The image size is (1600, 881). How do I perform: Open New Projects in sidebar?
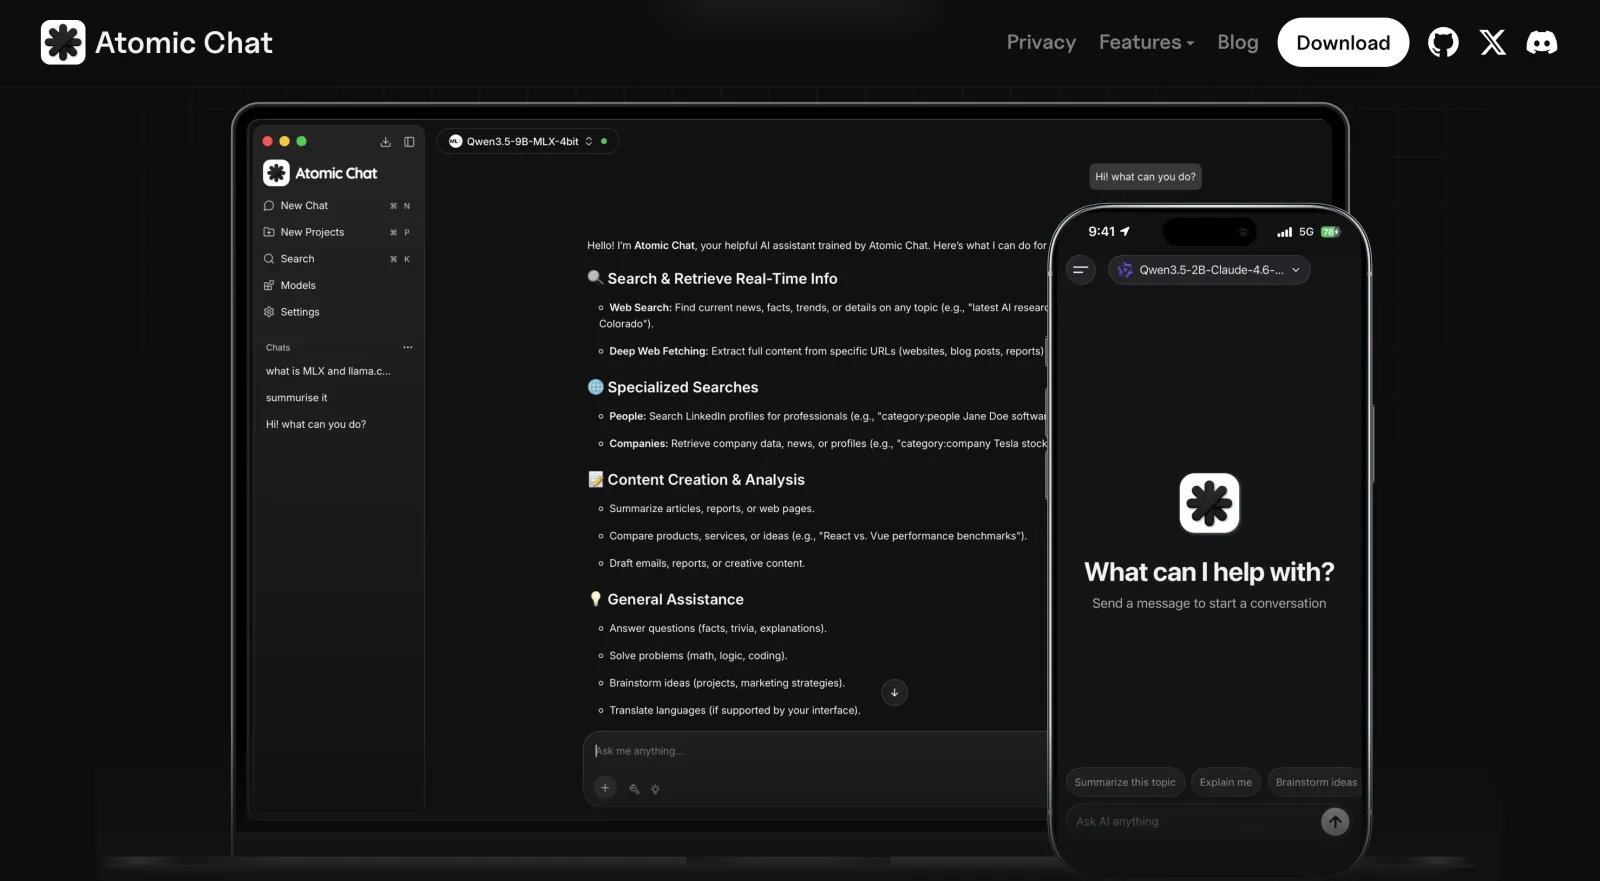[x=337, y=232]
